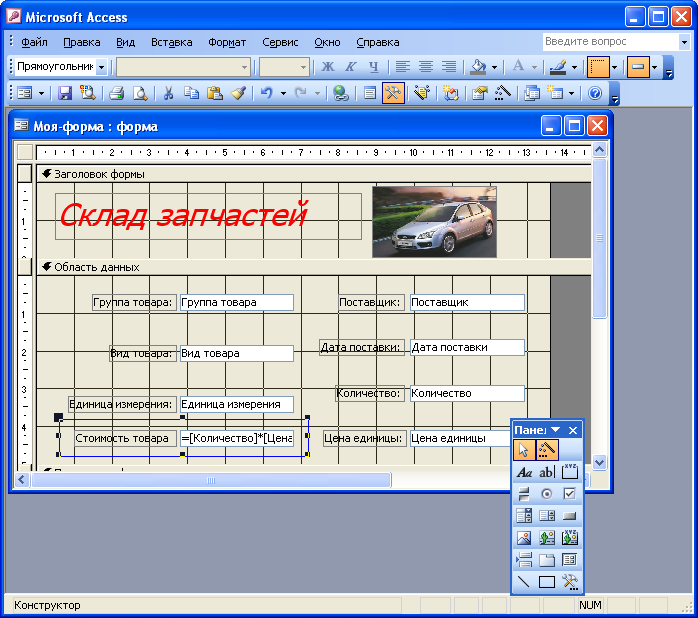The width and height of the screenshot is (698, 618).
Task: Click the car image thumbnail in header
Action: [x=434, y=222]
